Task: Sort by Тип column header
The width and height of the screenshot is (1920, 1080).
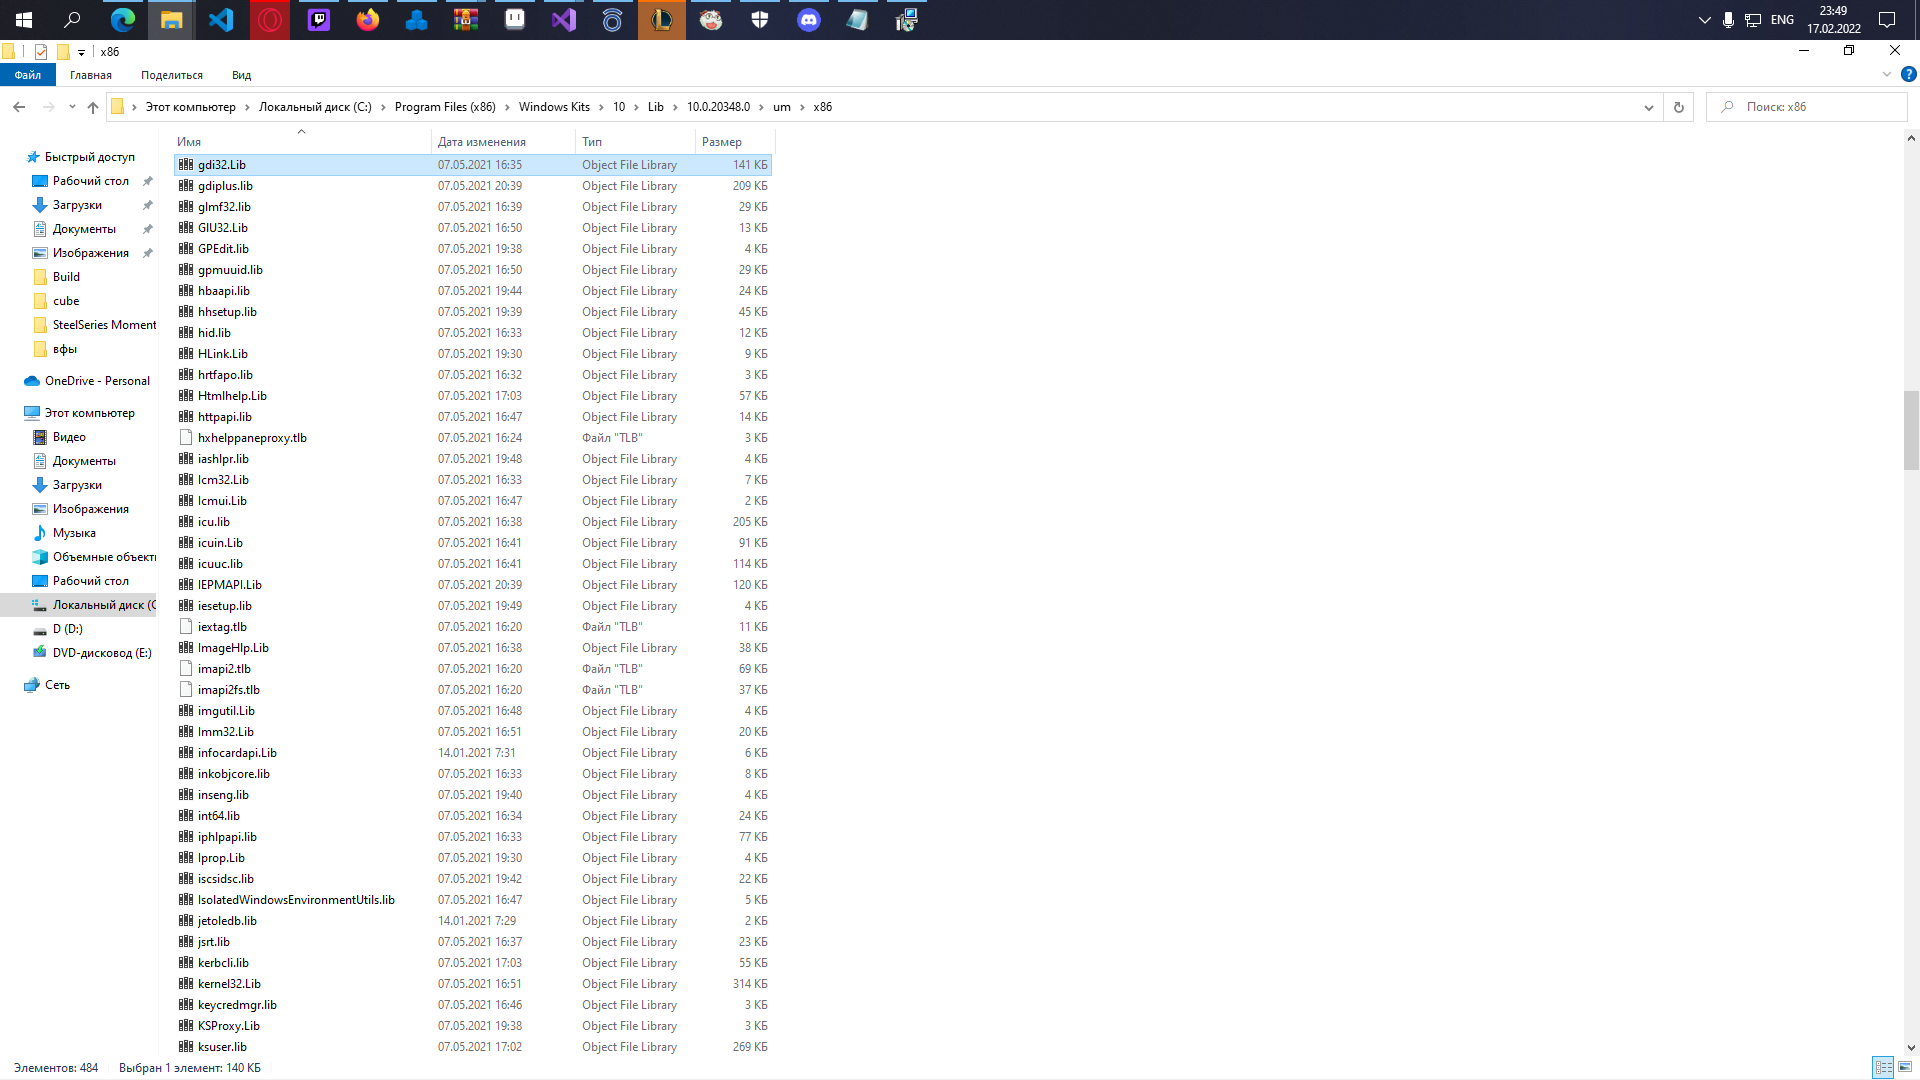Action: click(x=636, y=142)
